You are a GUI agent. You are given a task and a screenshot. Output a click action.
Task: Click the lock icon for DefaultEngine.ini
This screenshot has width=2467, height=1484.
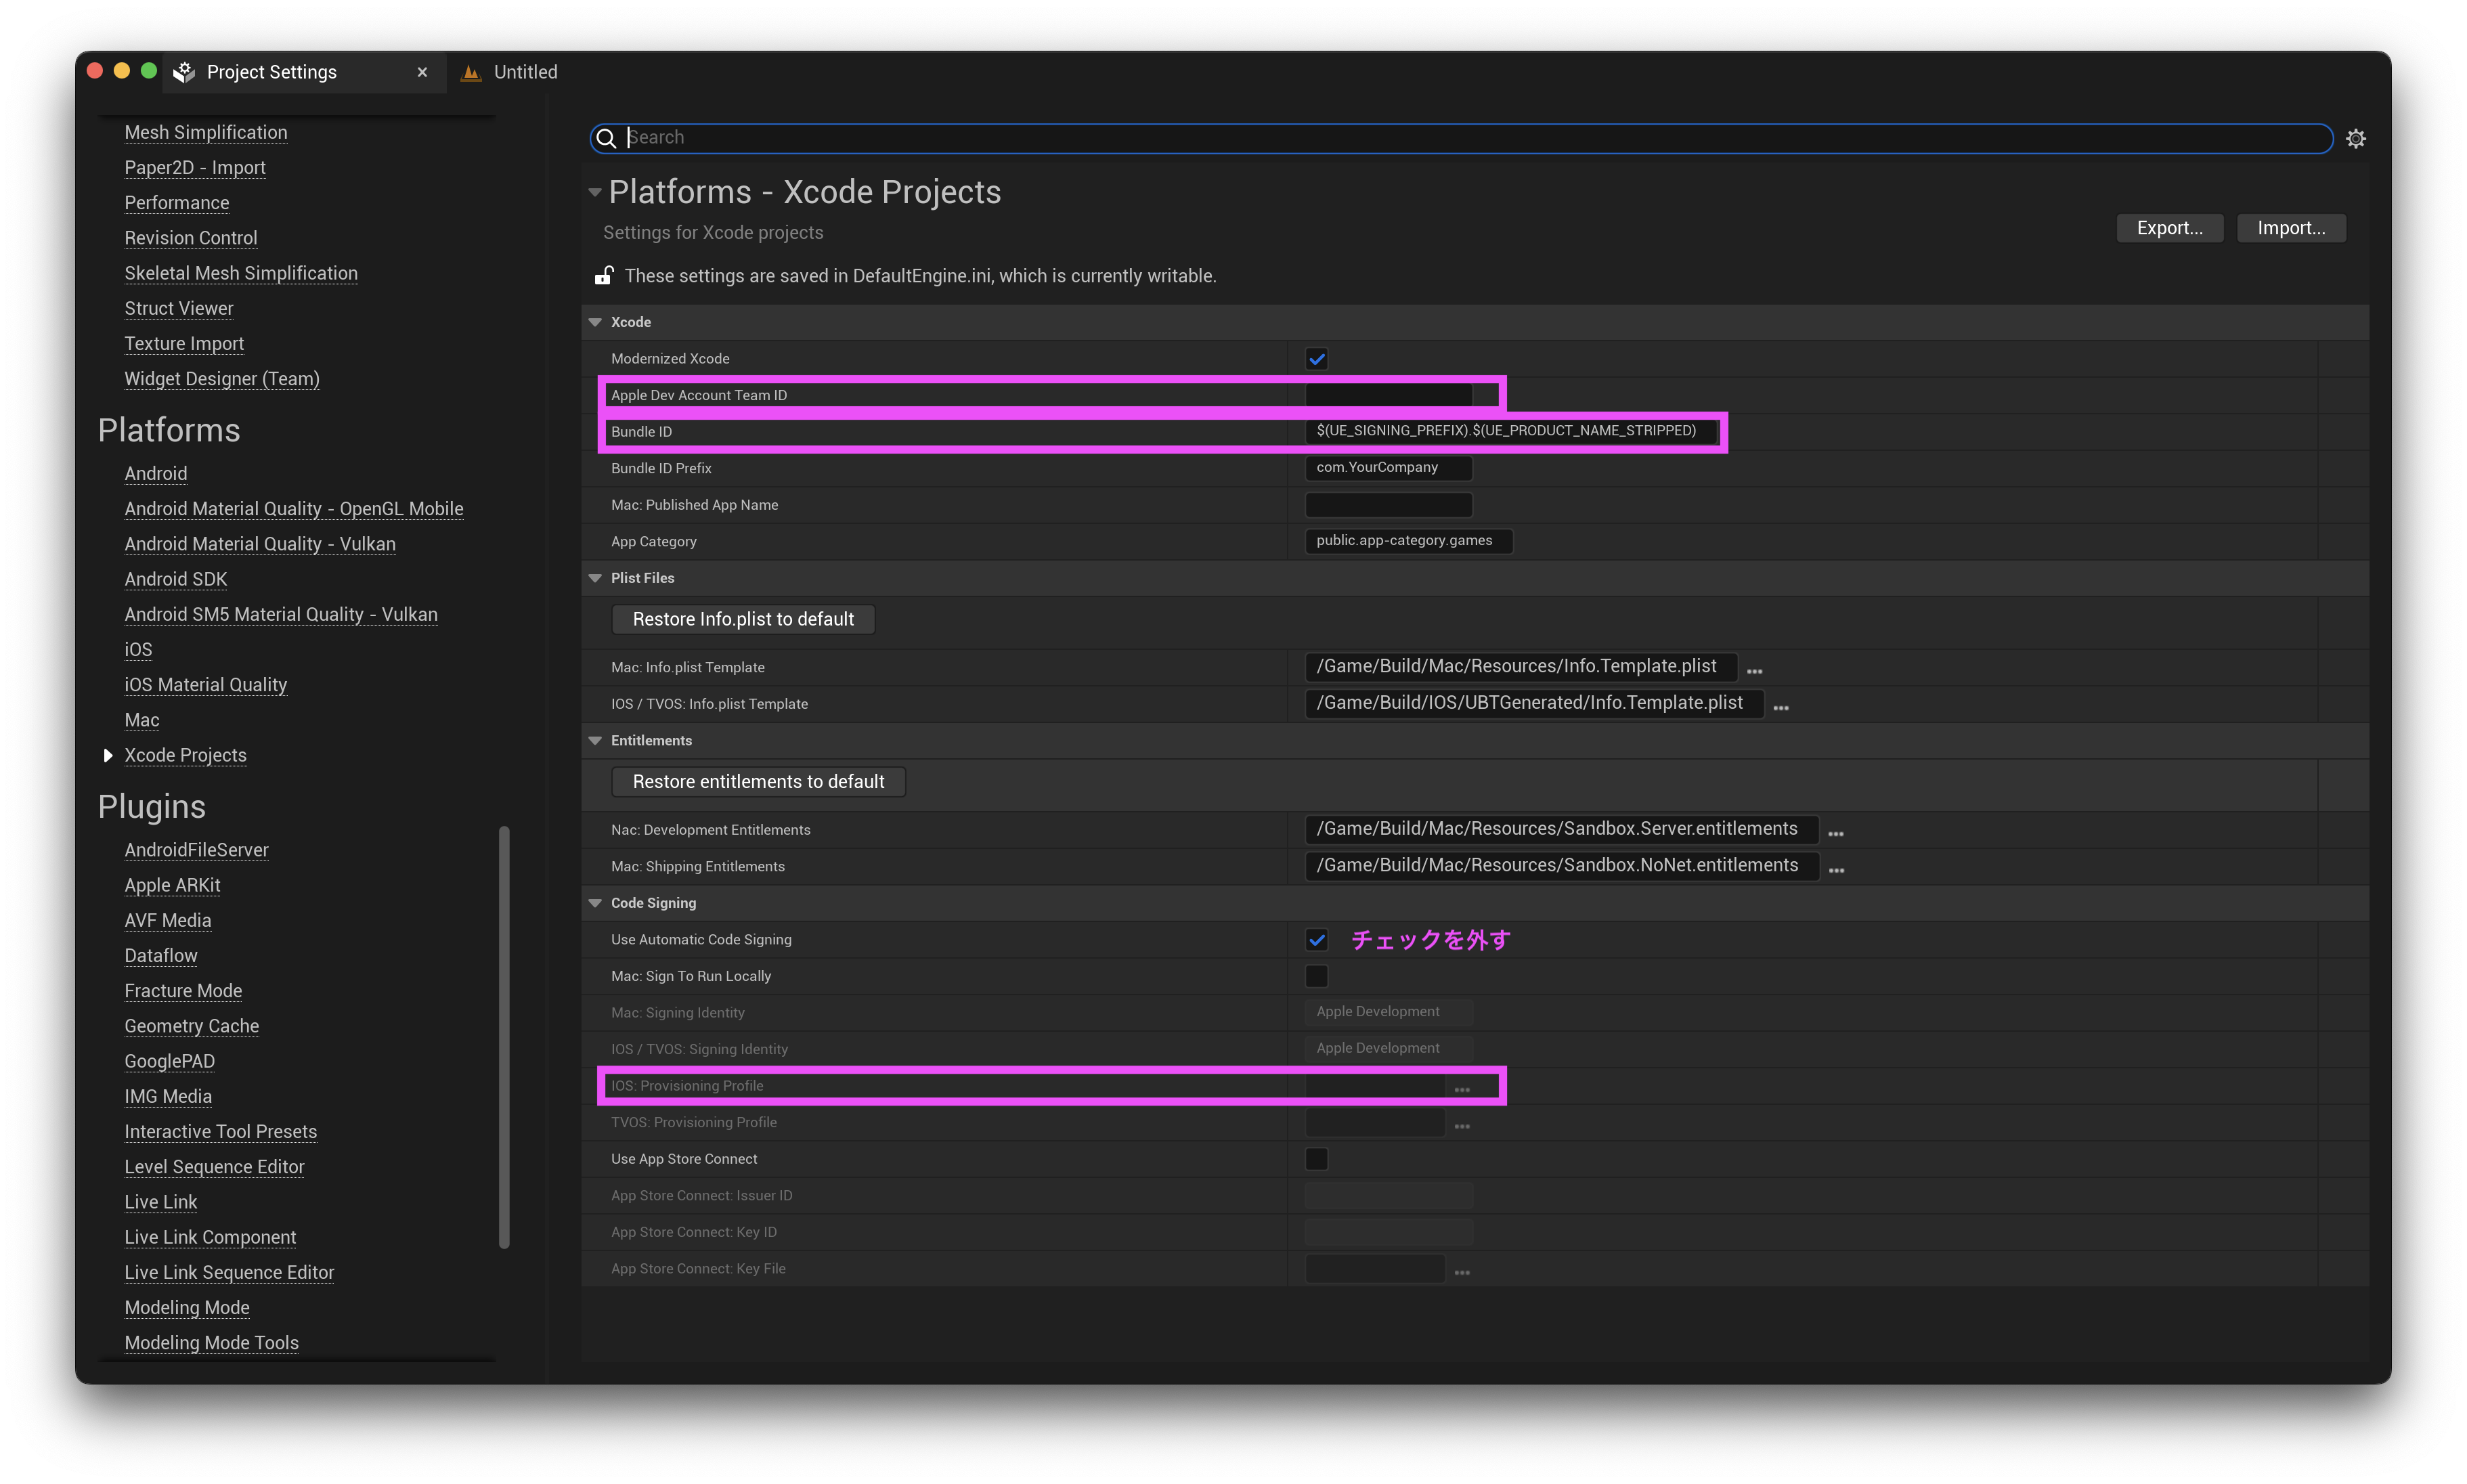click(x=604, y=275)
